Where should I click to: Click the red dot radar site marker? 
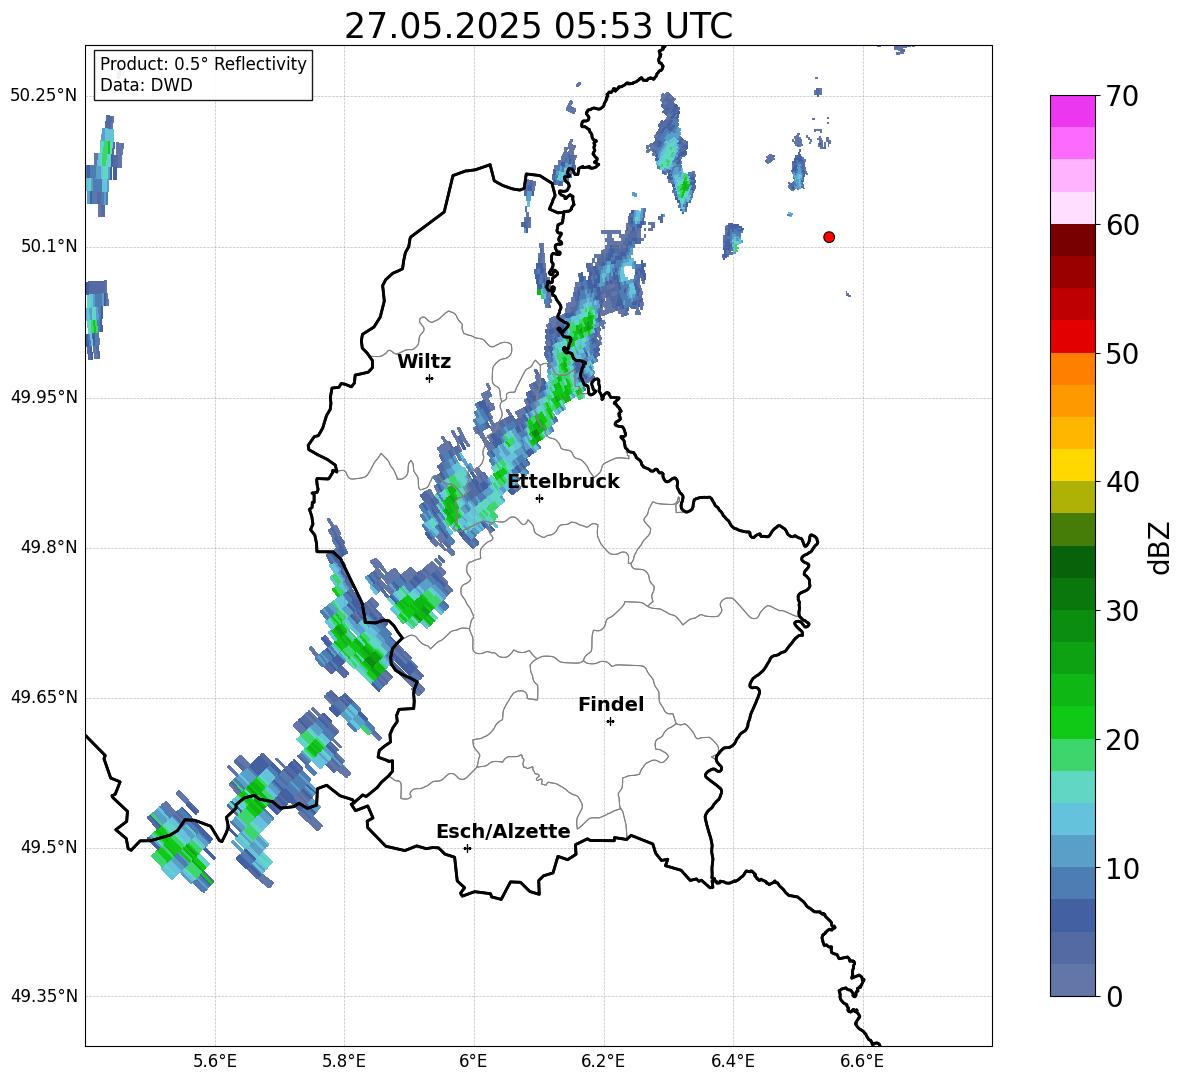[x=828, y=237]
